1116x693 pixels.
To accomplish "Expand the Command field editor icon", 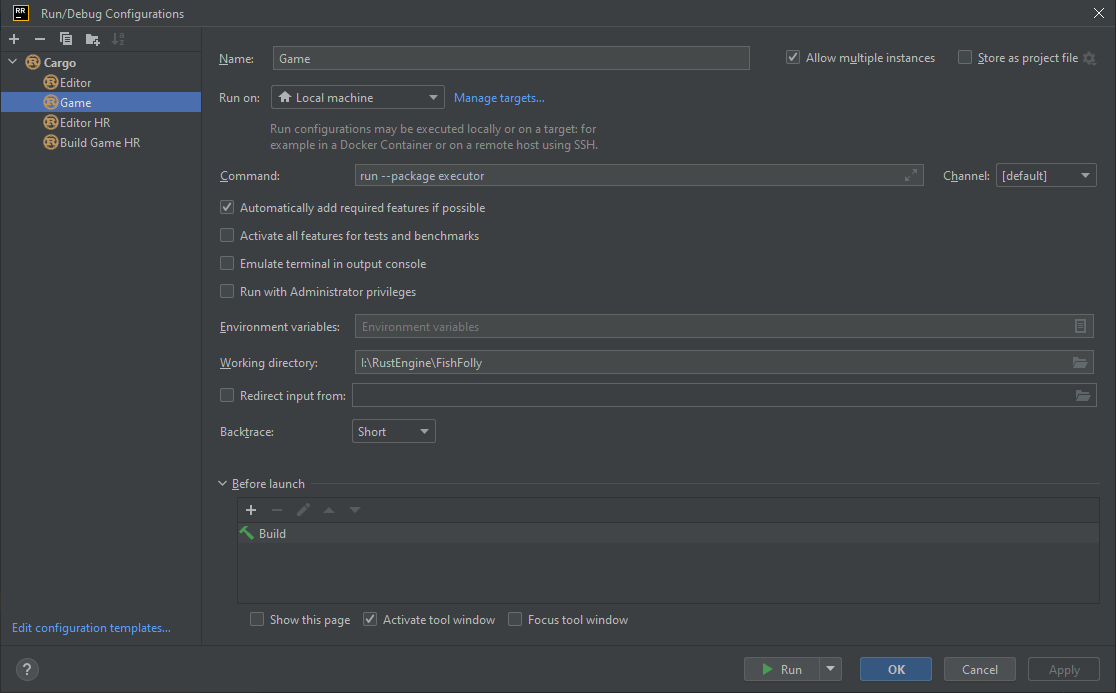I will pyautogui.click(x=910, y=176).
